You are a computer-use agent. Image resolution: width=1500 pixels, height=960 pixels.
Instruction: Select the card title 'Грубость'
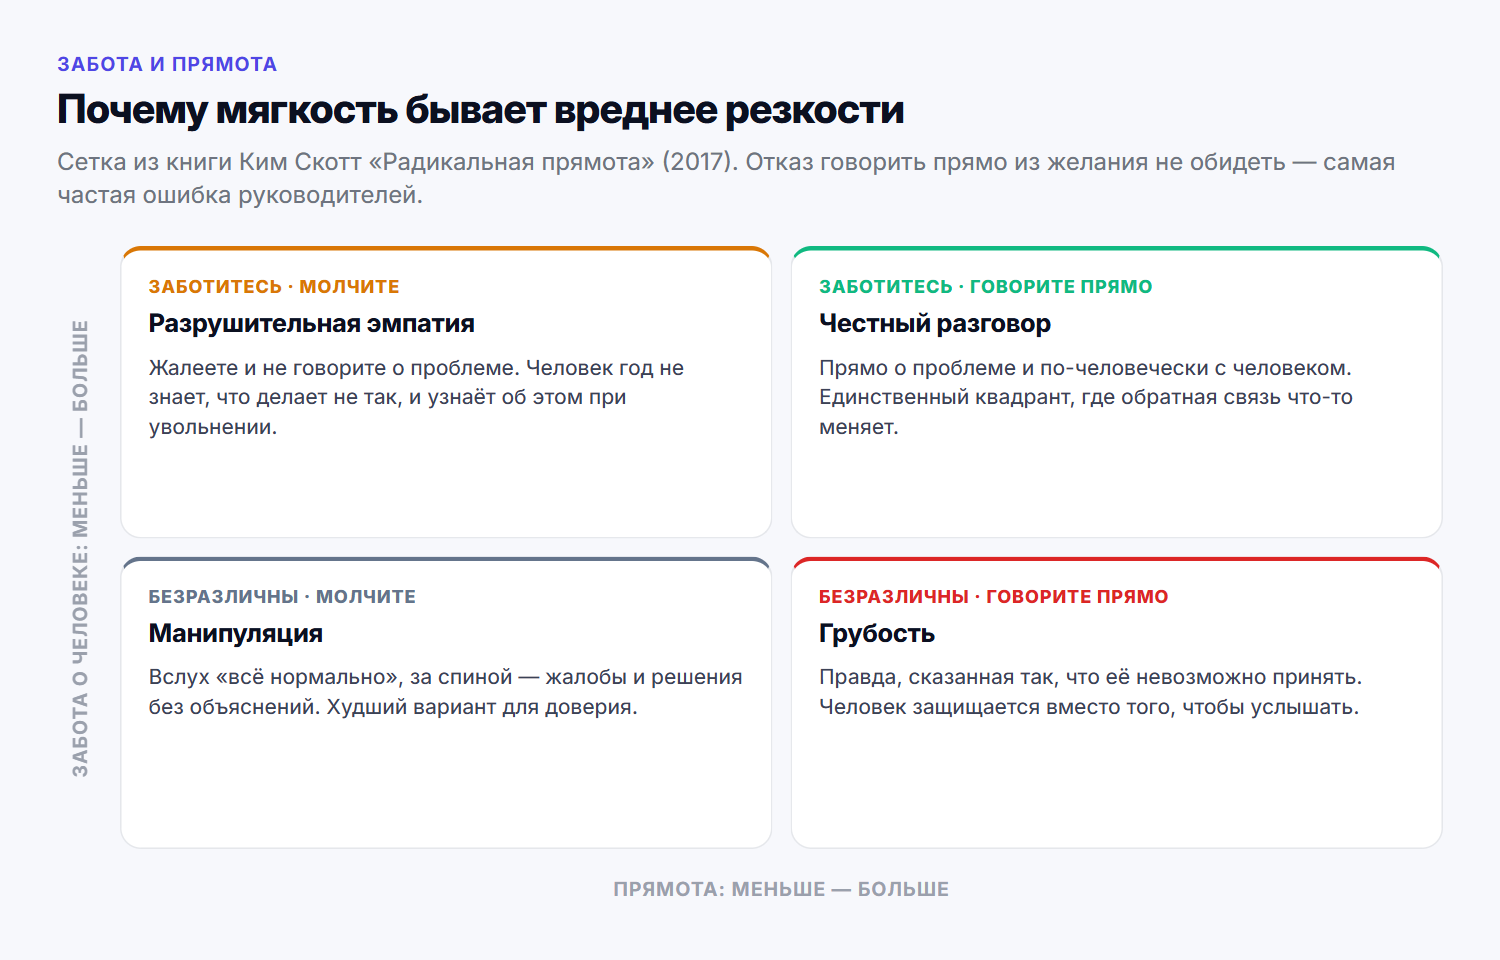tap(877, 633)
